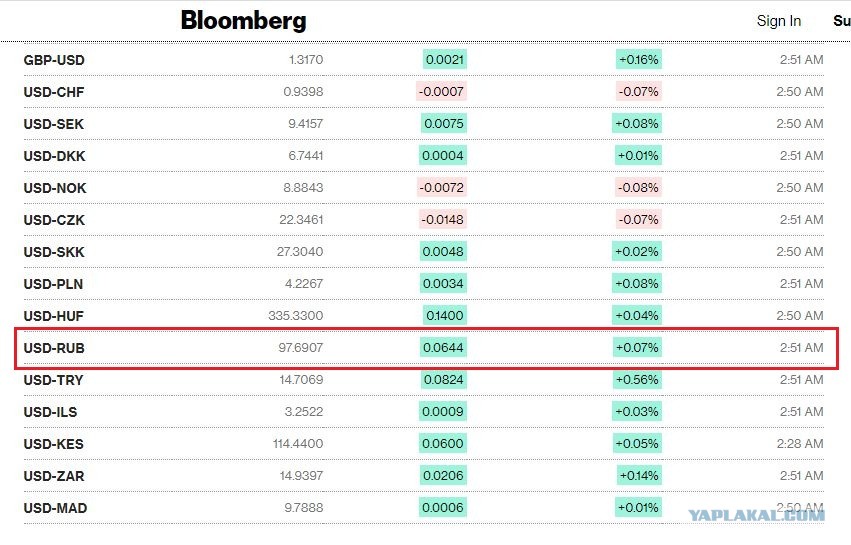Select the USD-ZAR pair

pos(54,476)
